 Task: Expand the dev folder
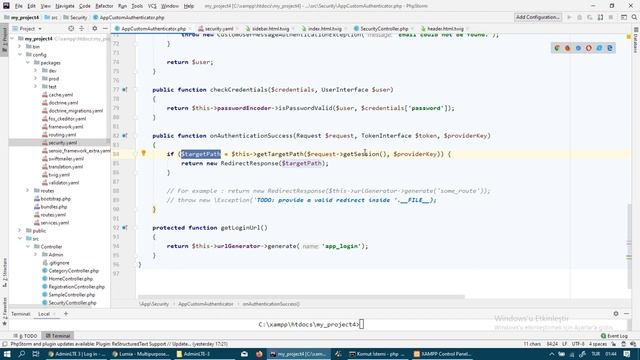coord(36,71)
